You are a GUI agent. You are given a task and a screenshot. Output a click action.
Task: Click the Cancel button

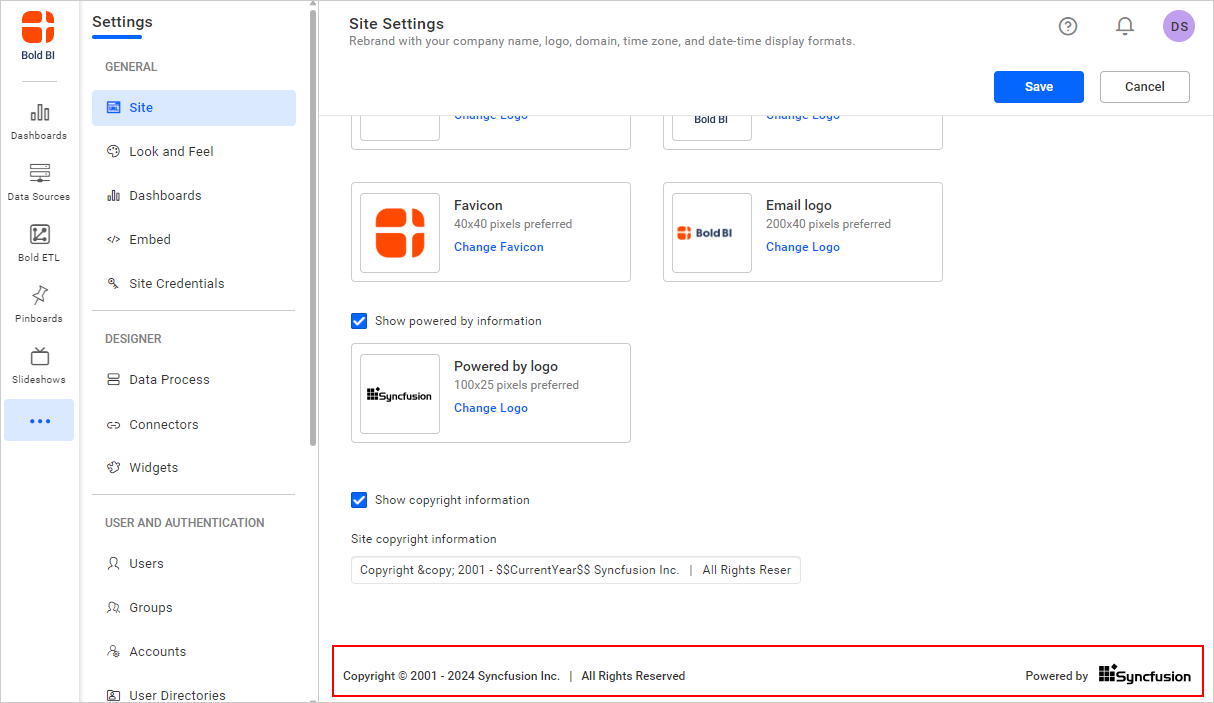click(1144, 87)
